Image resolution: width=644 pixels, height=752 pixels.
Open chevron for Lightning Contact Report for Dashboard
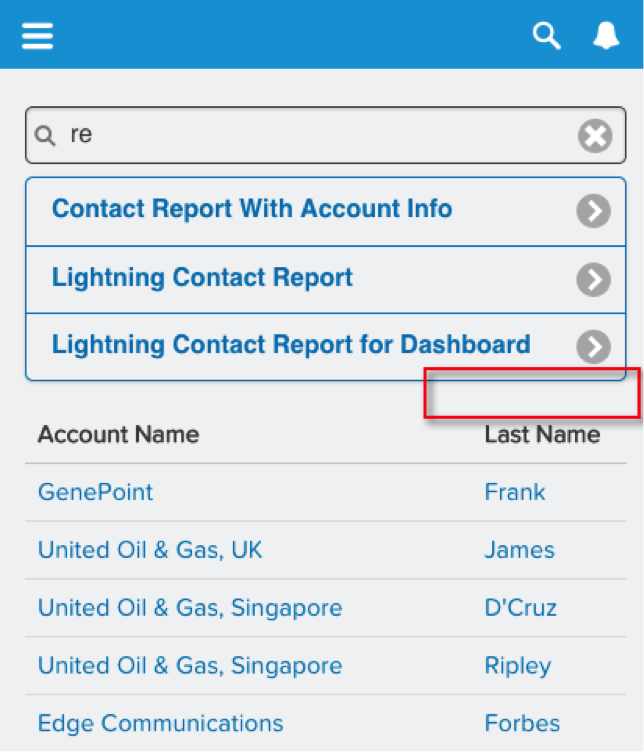pyautogui.click(x=594, y=347)
